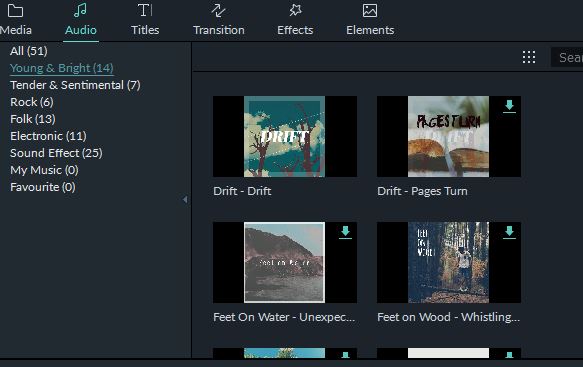
Task: Download the Feet On Water track
Action: pyautogui.click(x=345, y=232)
